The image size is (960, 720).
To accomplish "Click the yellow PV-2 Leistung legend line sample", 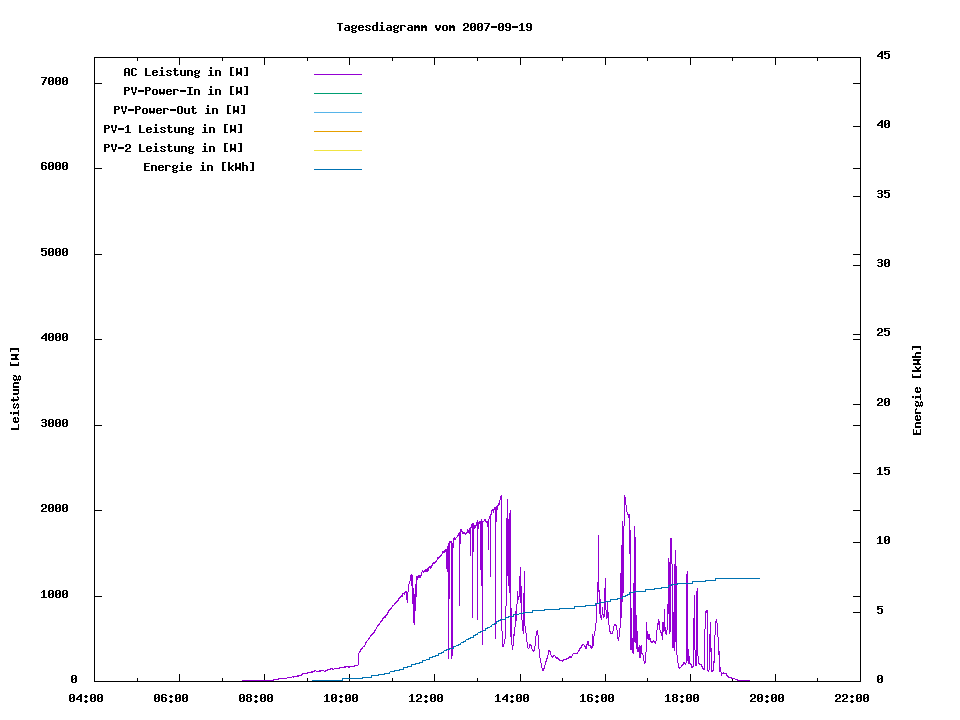I will [x=337, y=150].
